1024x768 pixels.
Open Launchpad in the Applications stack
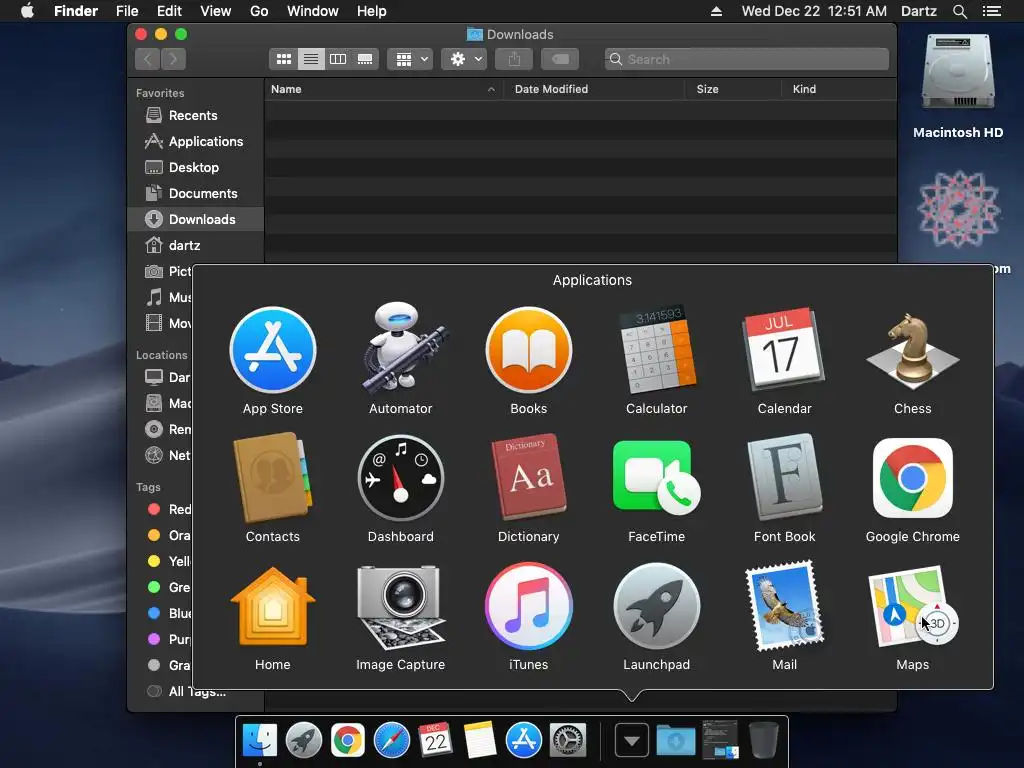pos(657,606)
